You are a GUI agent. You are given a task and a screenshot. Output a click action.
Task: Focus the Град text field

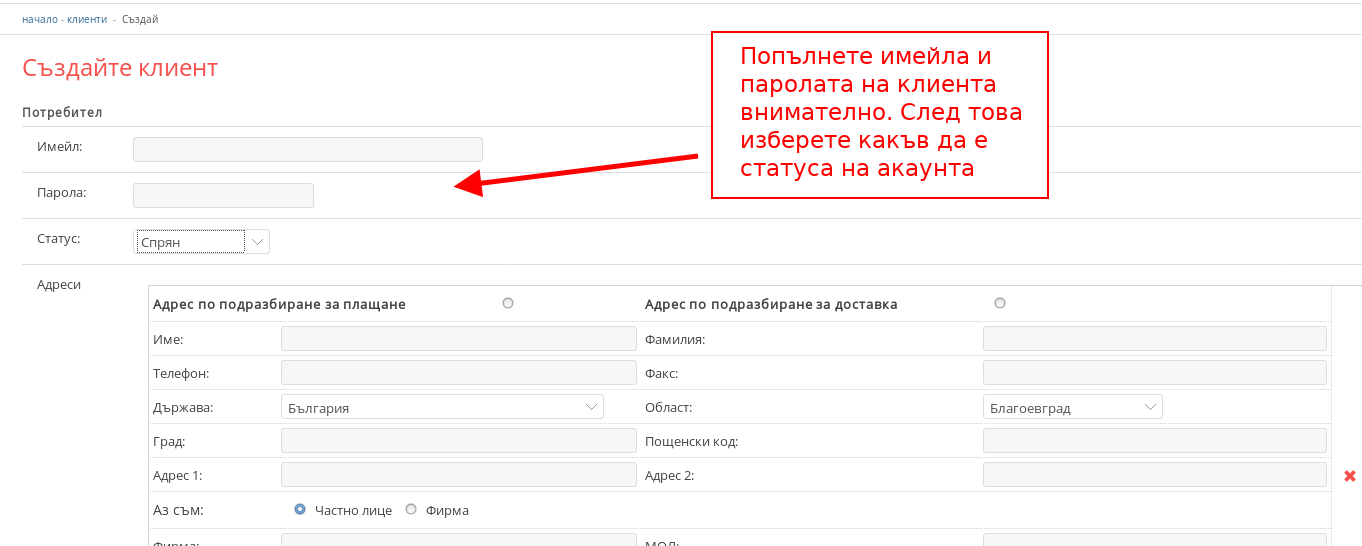[x=458, y=441]
